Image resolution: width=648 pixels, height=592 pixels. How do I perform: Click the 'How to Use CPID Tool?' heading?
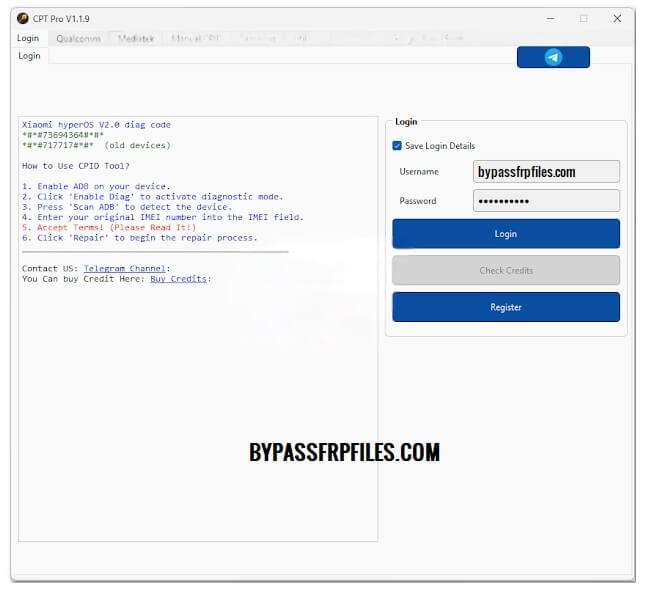[76, 166]
